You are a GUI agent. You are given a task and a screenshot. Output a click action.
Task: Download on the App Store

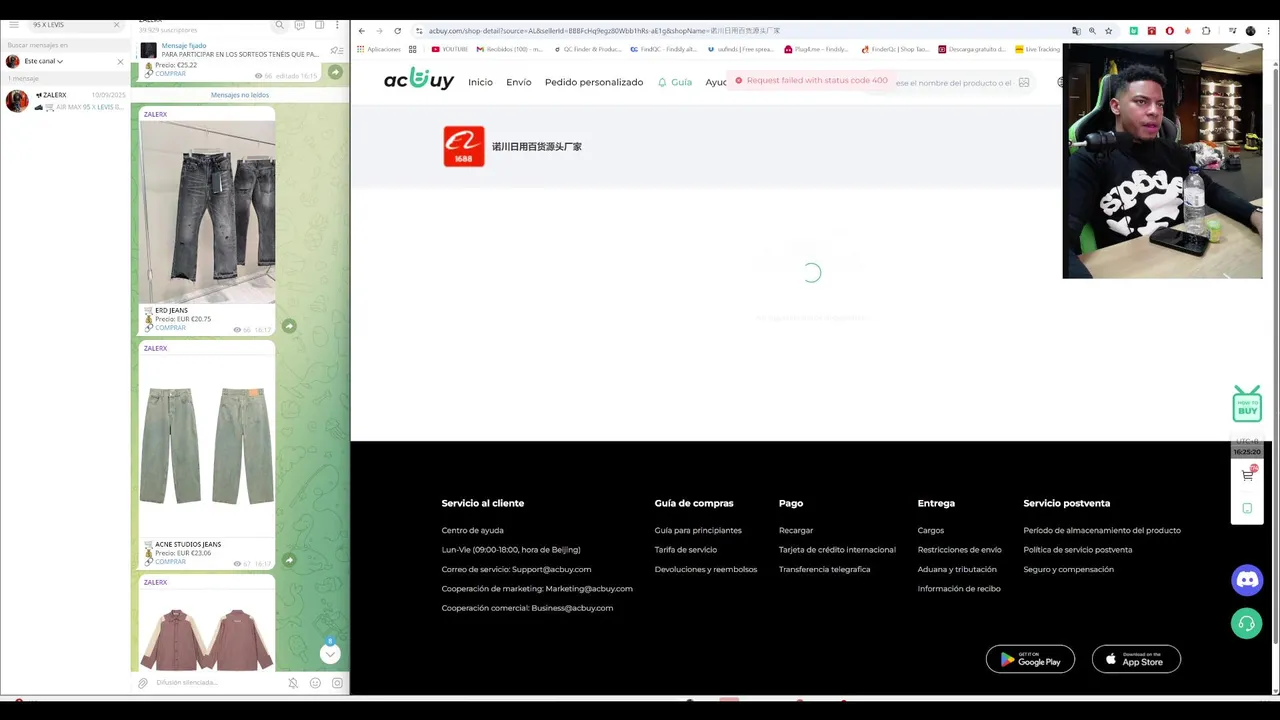click(1136, 659)
